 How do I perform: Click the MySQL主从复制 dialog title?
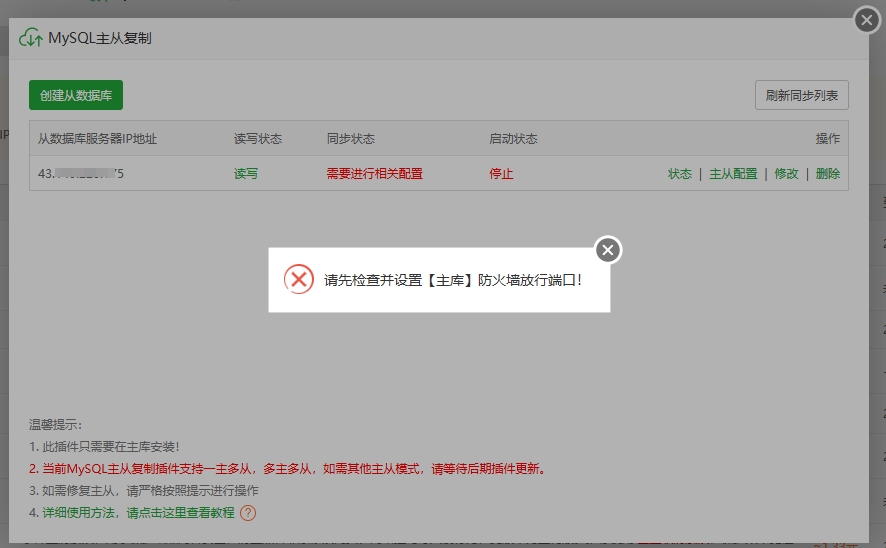100,38
